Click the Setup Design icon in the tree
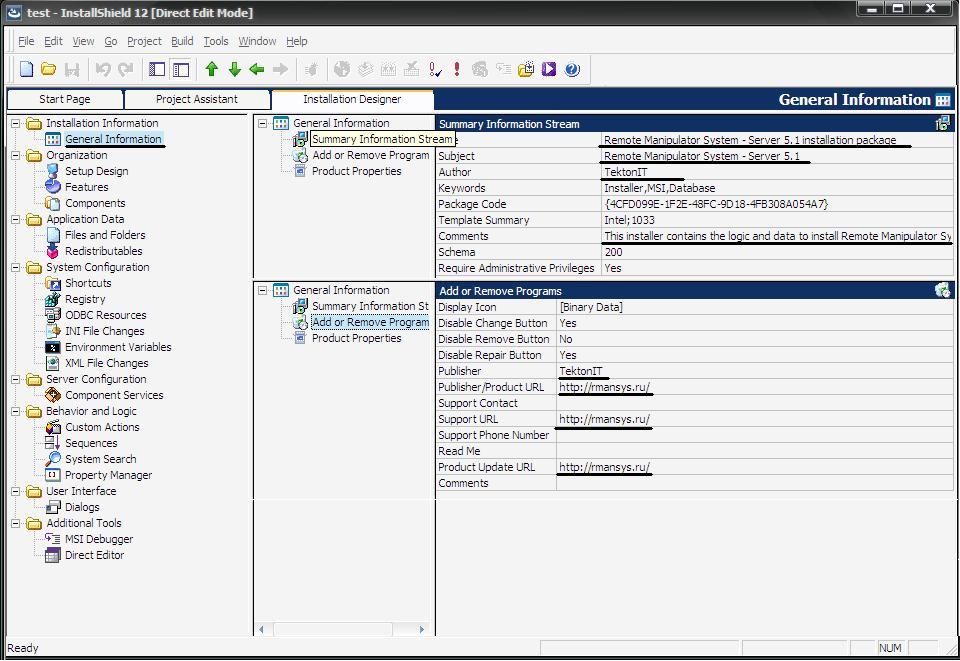The image size is (960, 661). point(53,171)
